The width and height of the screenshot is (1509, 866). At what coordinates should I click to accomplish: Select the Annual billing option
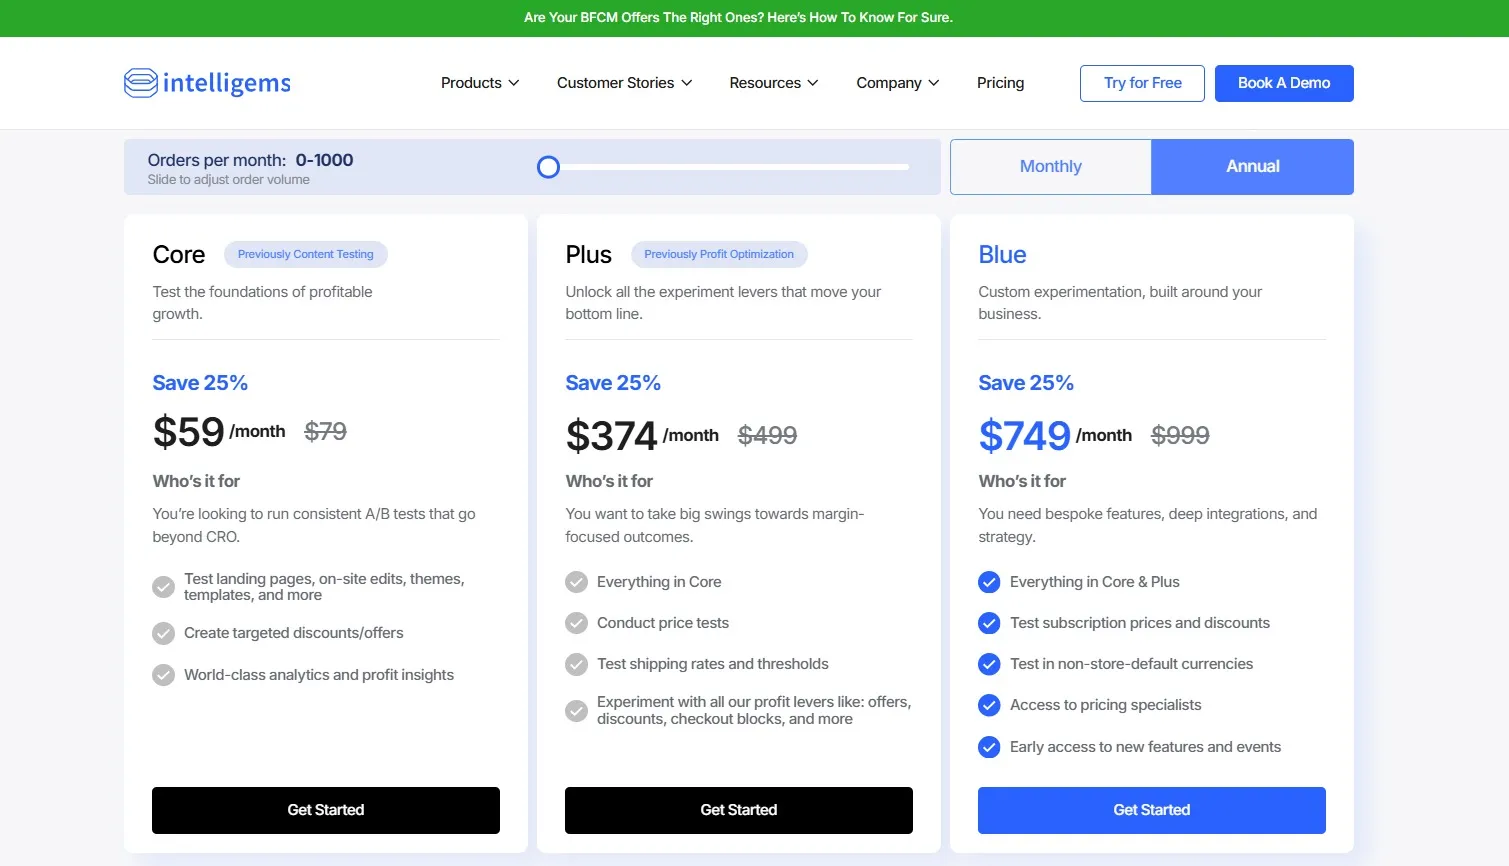click(1252, 166)
